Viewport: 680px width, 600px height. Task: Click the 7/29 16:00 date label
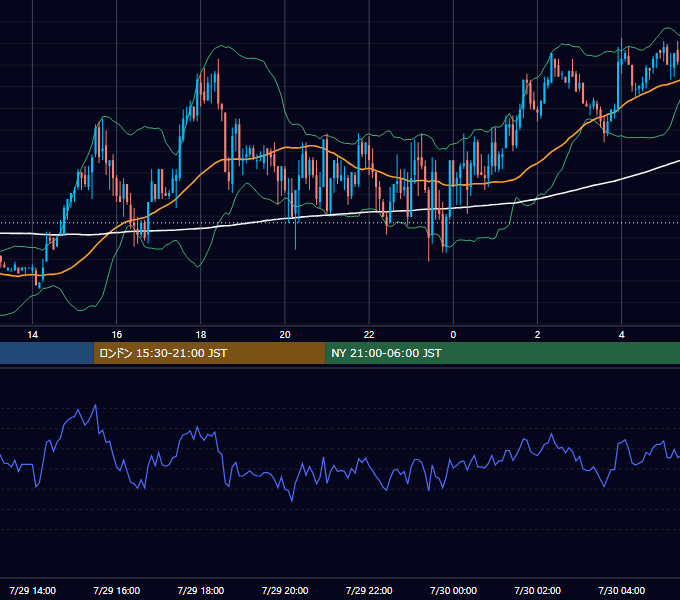point(117,590)
